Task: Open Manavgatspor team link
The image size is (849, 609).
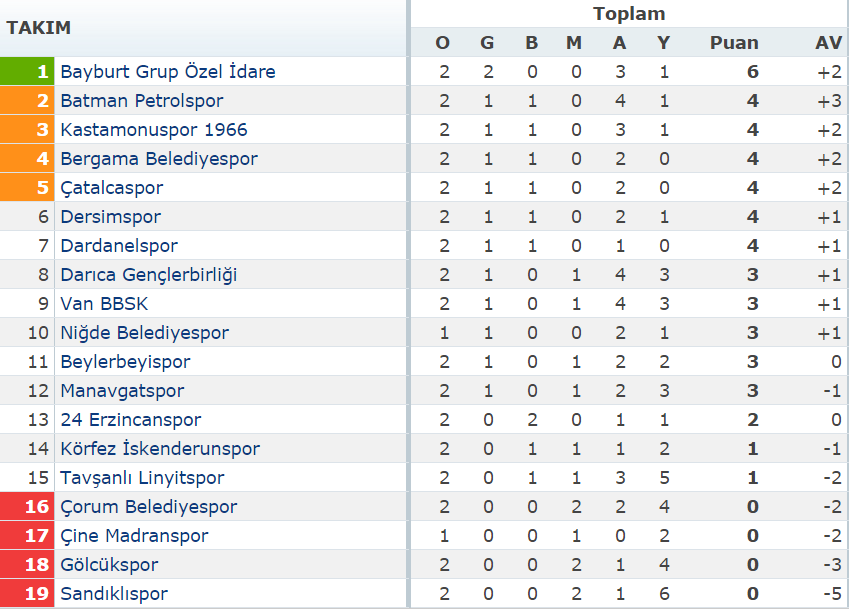Action: 122,391
